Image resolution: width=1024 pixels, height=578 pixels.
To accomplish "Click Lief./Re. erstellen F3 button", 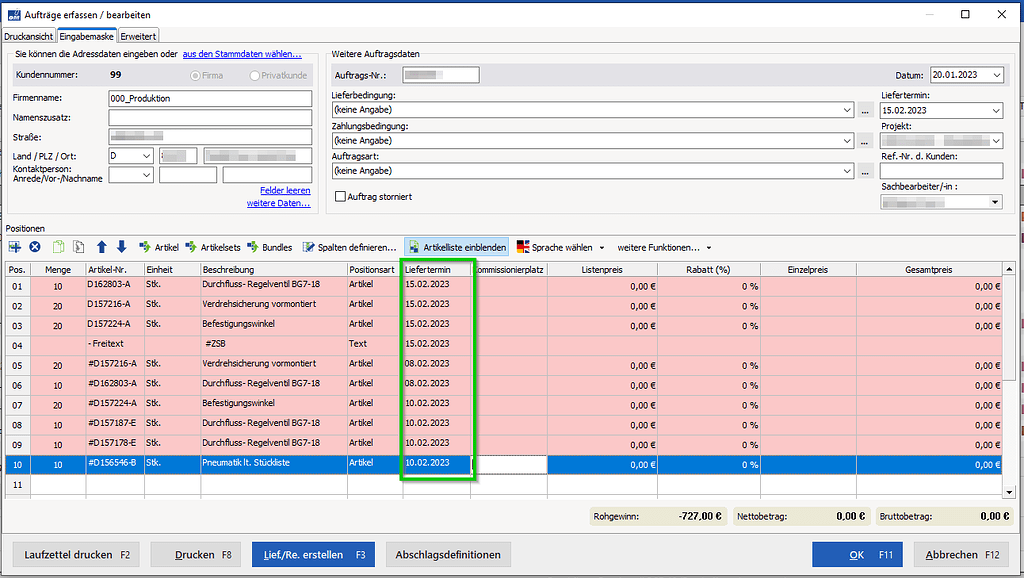I will pos(313,554).
